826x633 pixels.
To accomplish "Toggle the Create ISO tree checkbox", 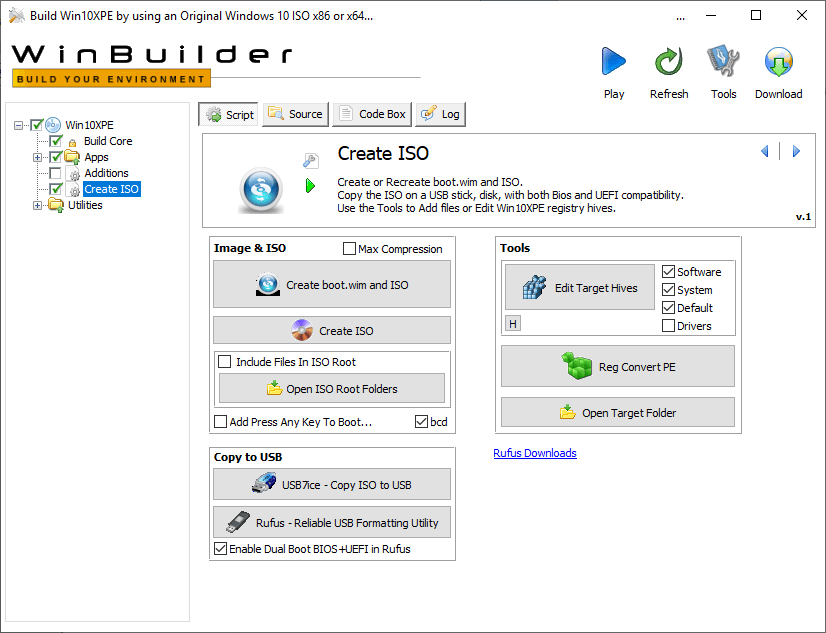I will click(x=56, y=189).
